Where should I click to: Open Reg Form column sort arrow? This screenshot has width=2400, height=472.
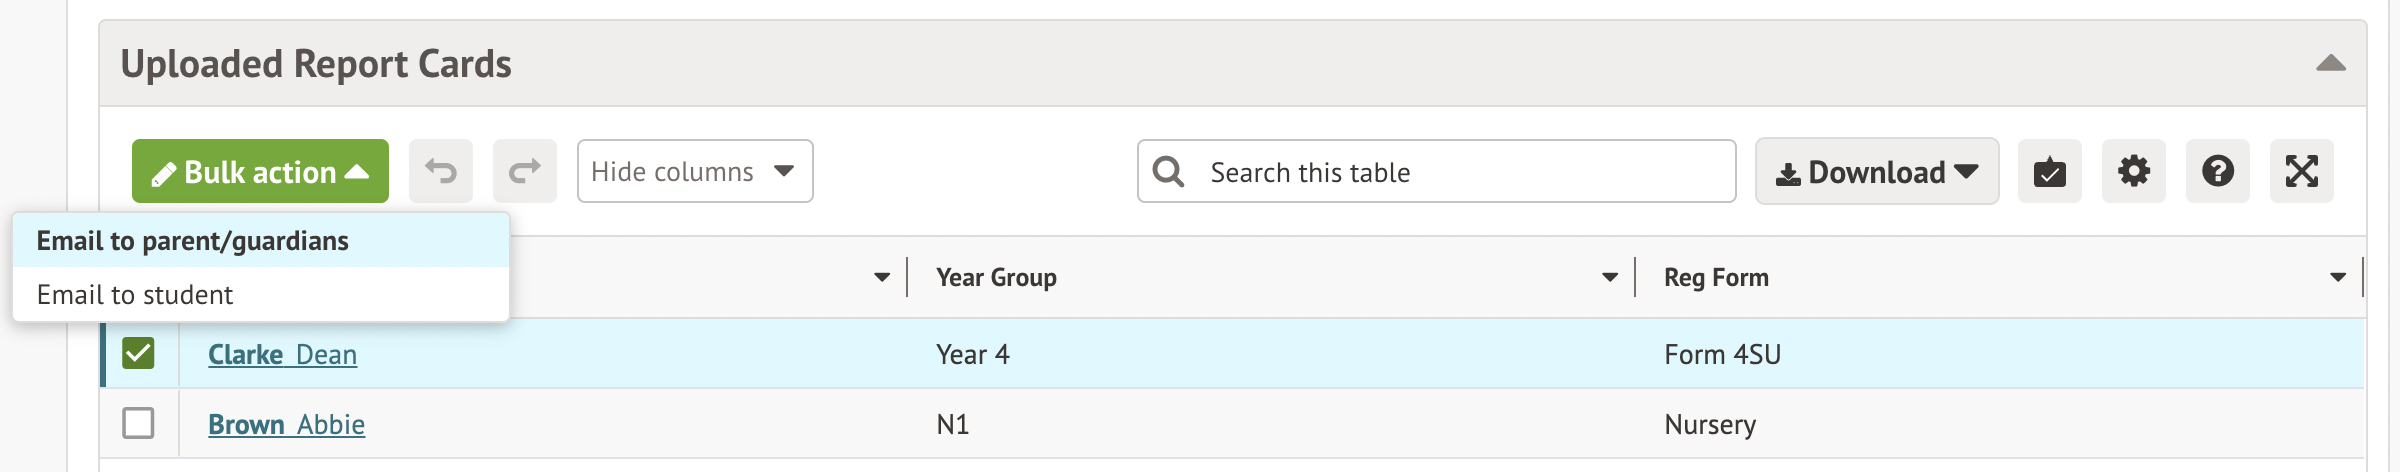pyautogui.click(x=2338, y=277)
